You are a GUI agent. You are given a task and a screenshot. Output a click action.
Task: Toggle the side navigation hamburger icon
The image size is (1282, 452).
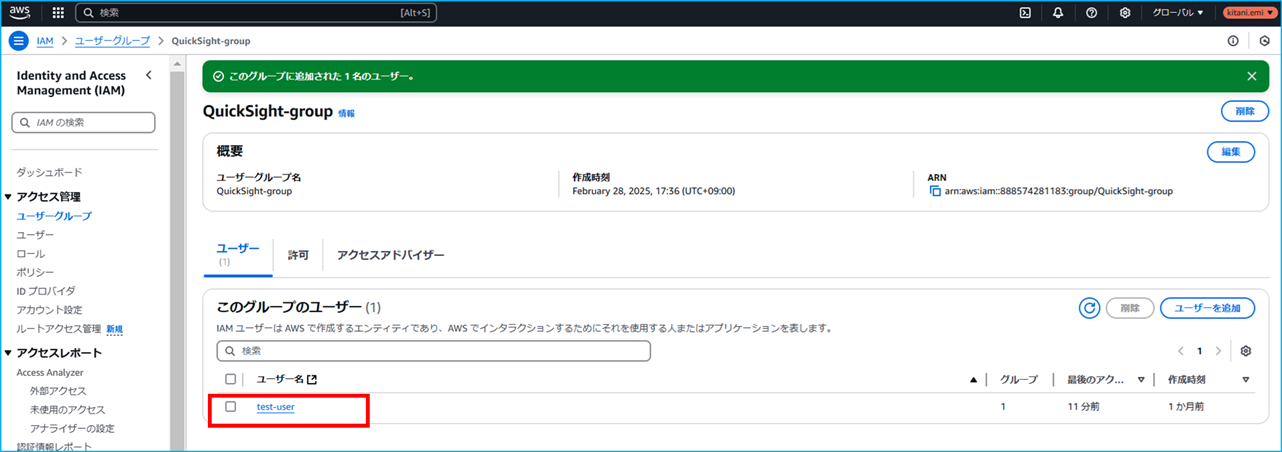[18, 41]
